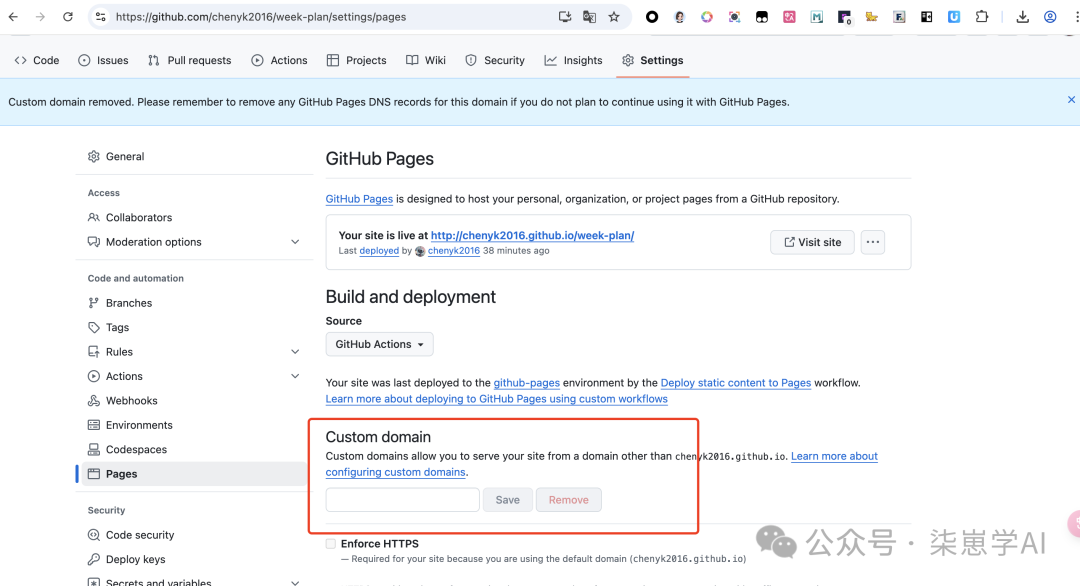Click the Deploy keys key icon
Image resolution: width=1080 pixels, height=586 pixels.
pyautogui.click(x=94, y=559)
